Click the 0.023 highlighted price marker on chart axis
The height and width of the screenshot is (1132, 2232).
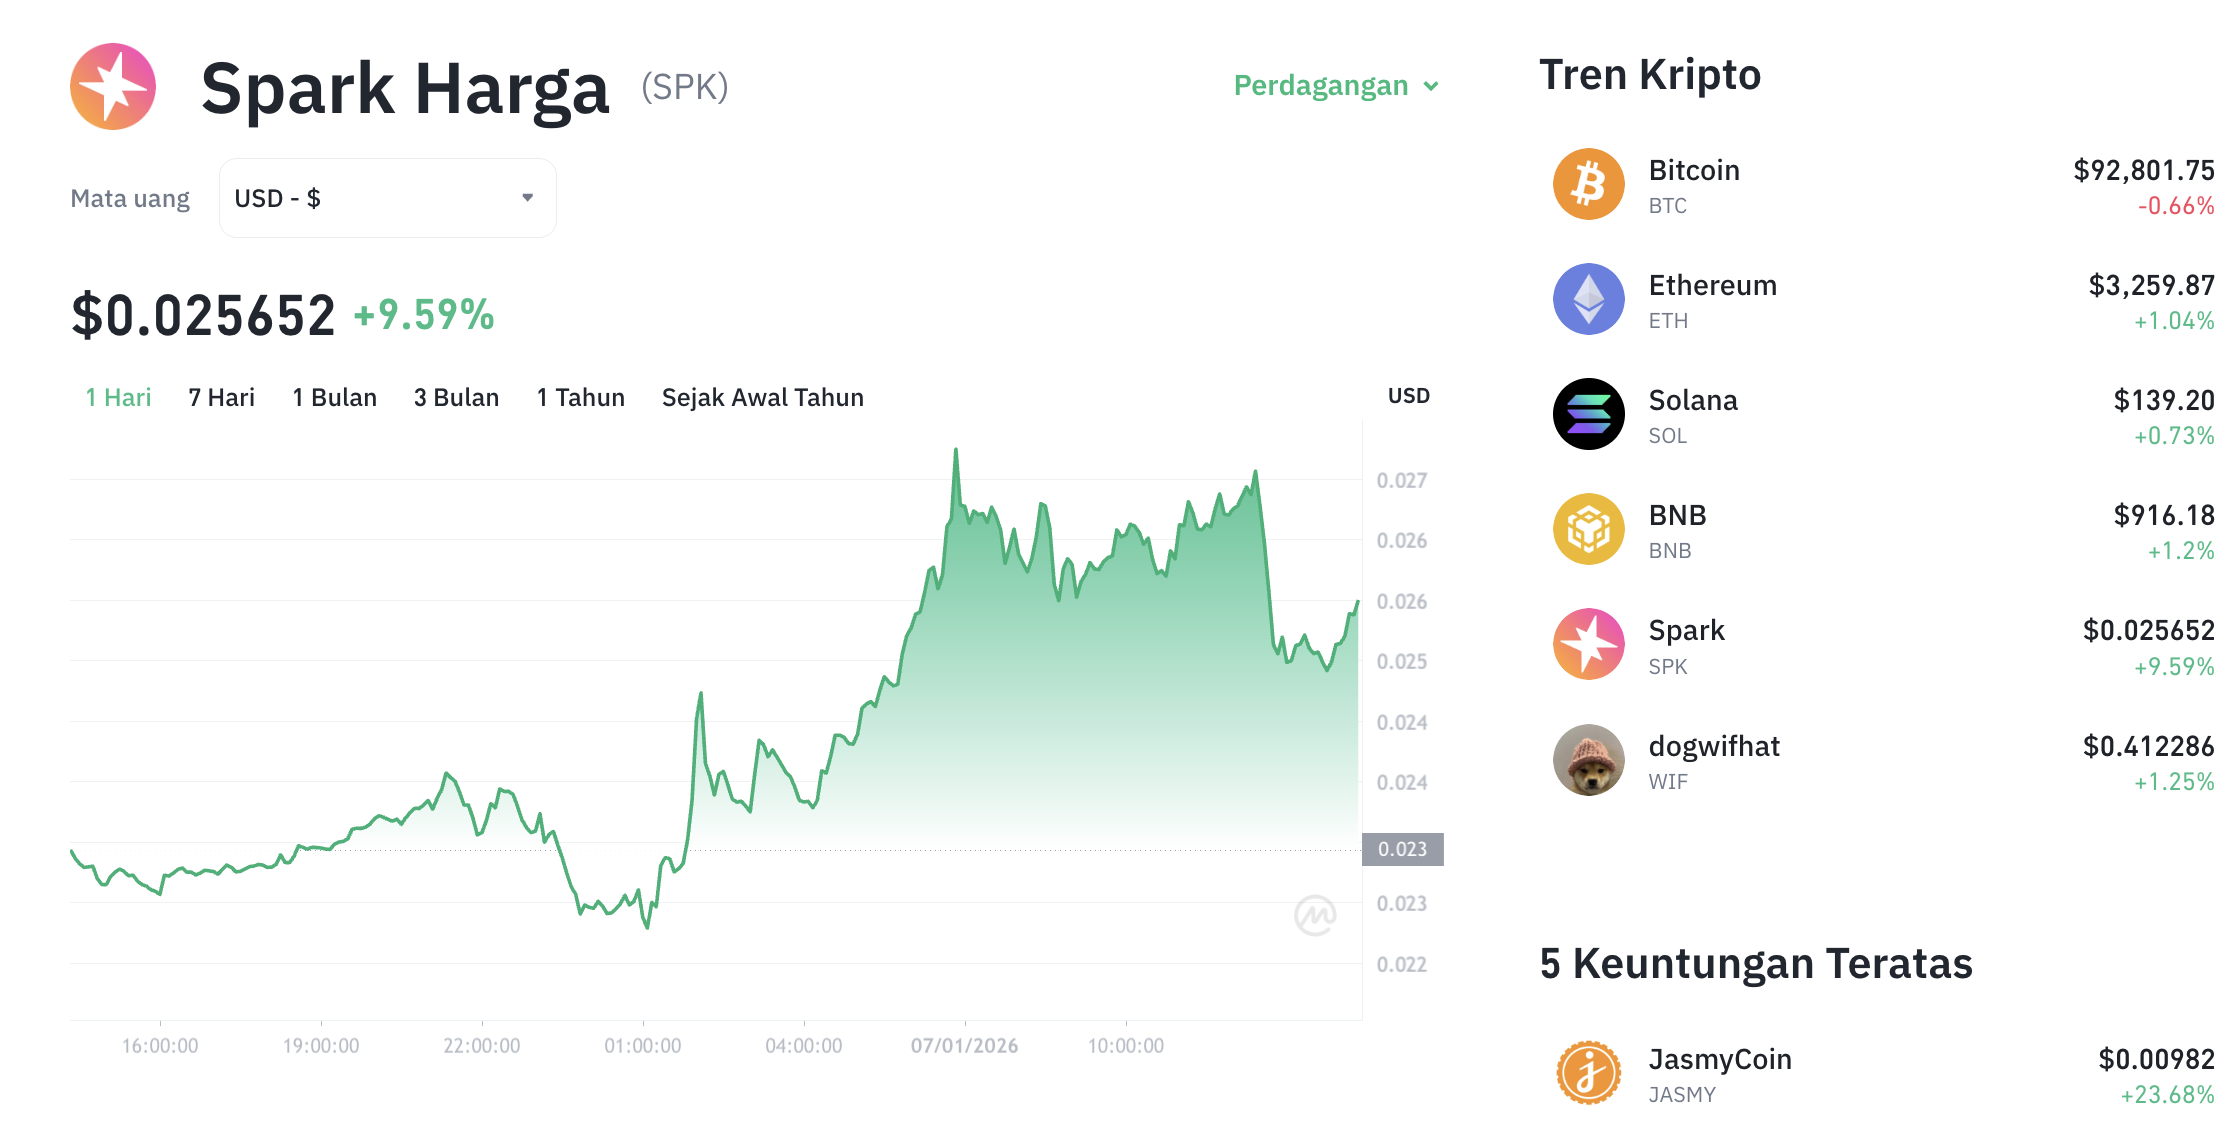tap(1404, 849)
